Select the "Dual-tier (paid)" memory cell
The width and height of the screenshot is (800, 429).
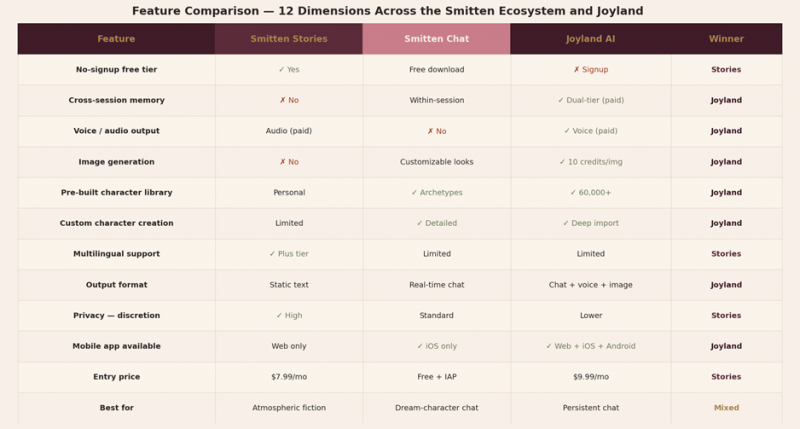tap(590, 101)
